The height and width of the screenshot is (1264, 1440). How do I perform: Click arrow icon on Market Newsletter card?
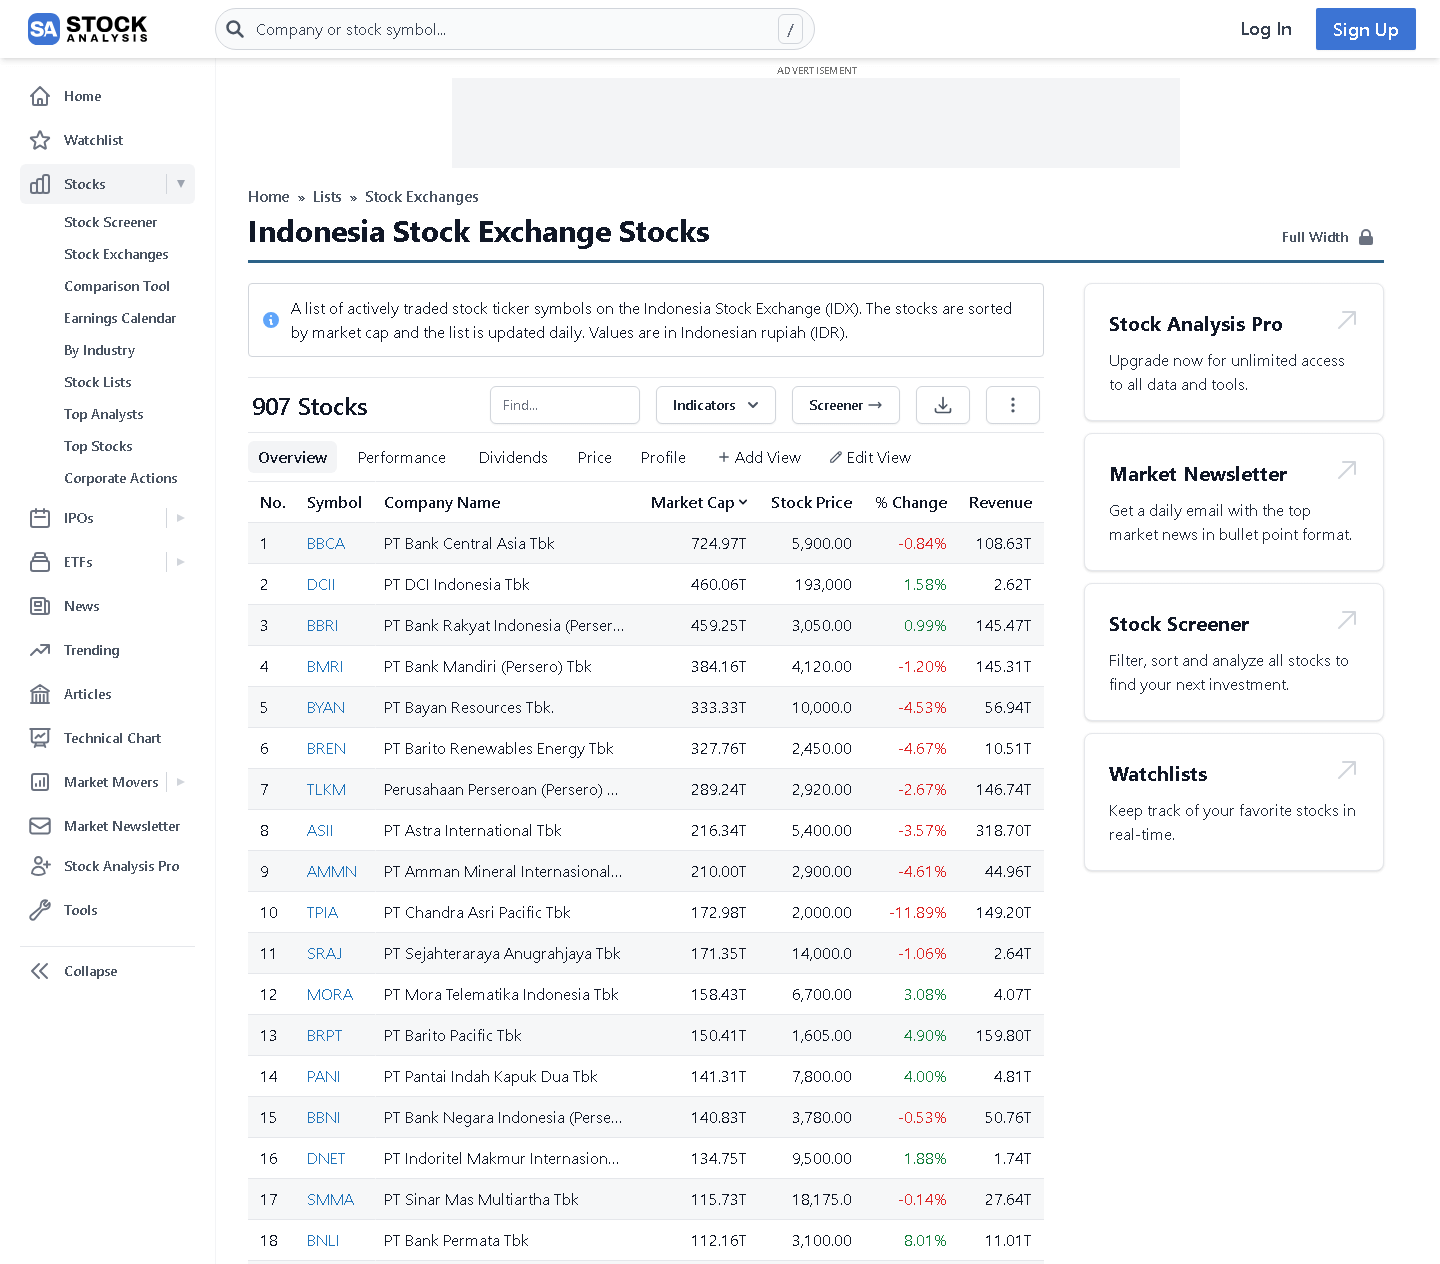(1347, 469)
